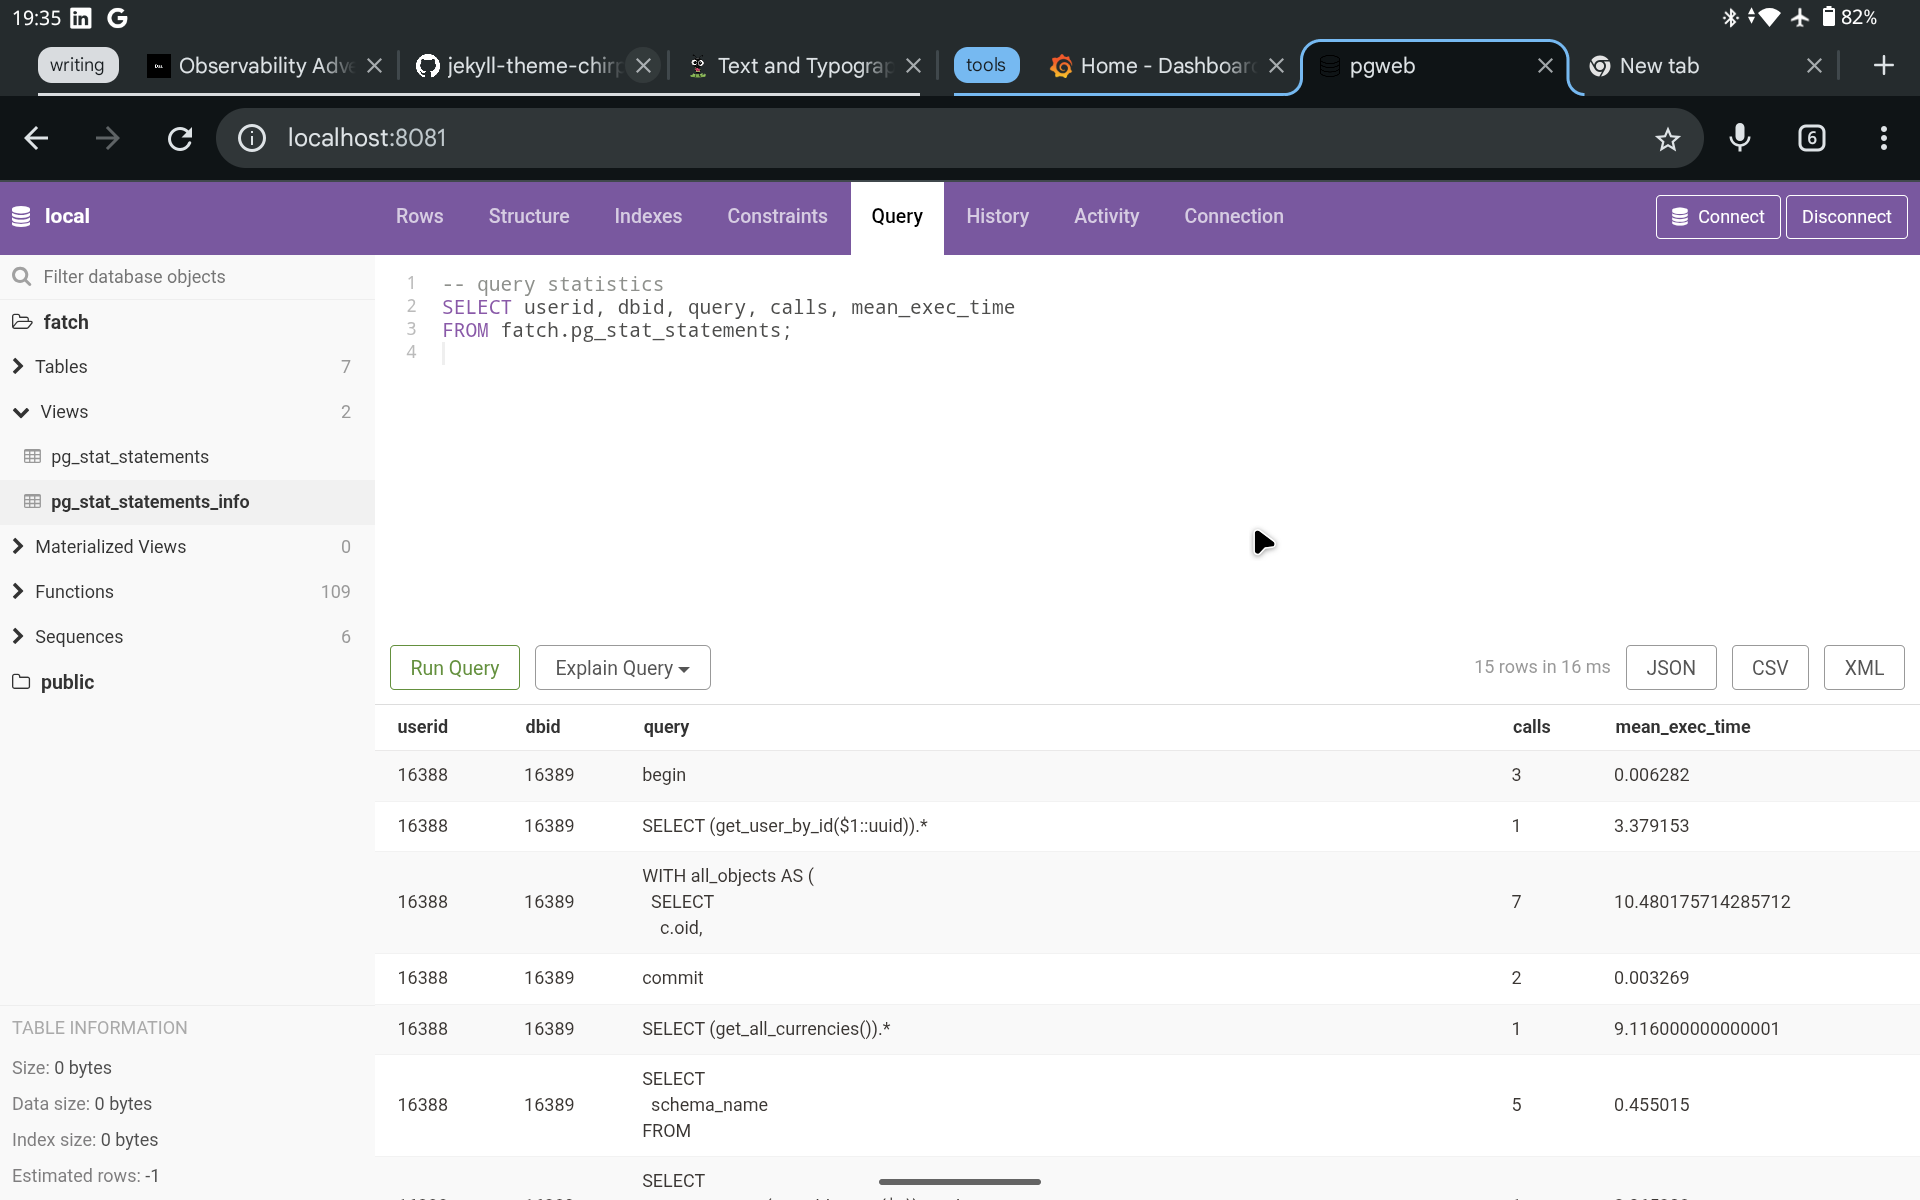Bookmark the page with the star icon
The width and height of the screenshot is (1920, 1200).
1668,139
